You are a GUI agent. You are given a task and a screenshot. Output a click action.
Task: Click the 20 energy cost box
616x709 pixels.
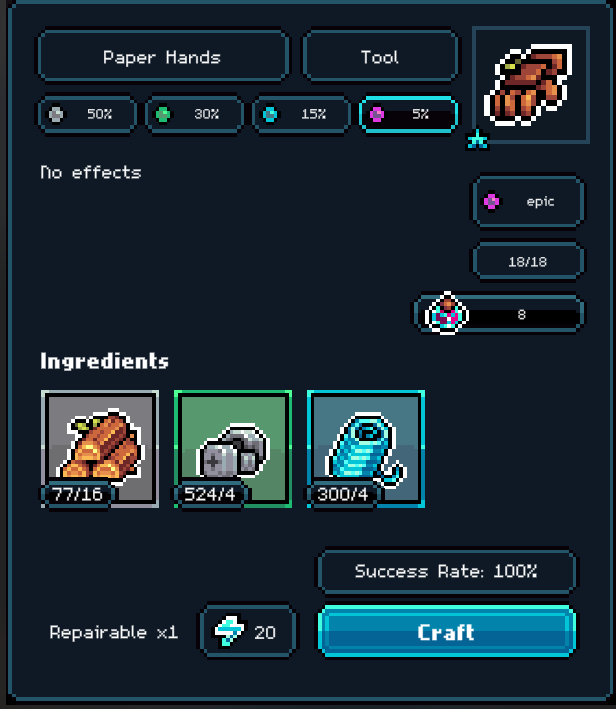248,631
